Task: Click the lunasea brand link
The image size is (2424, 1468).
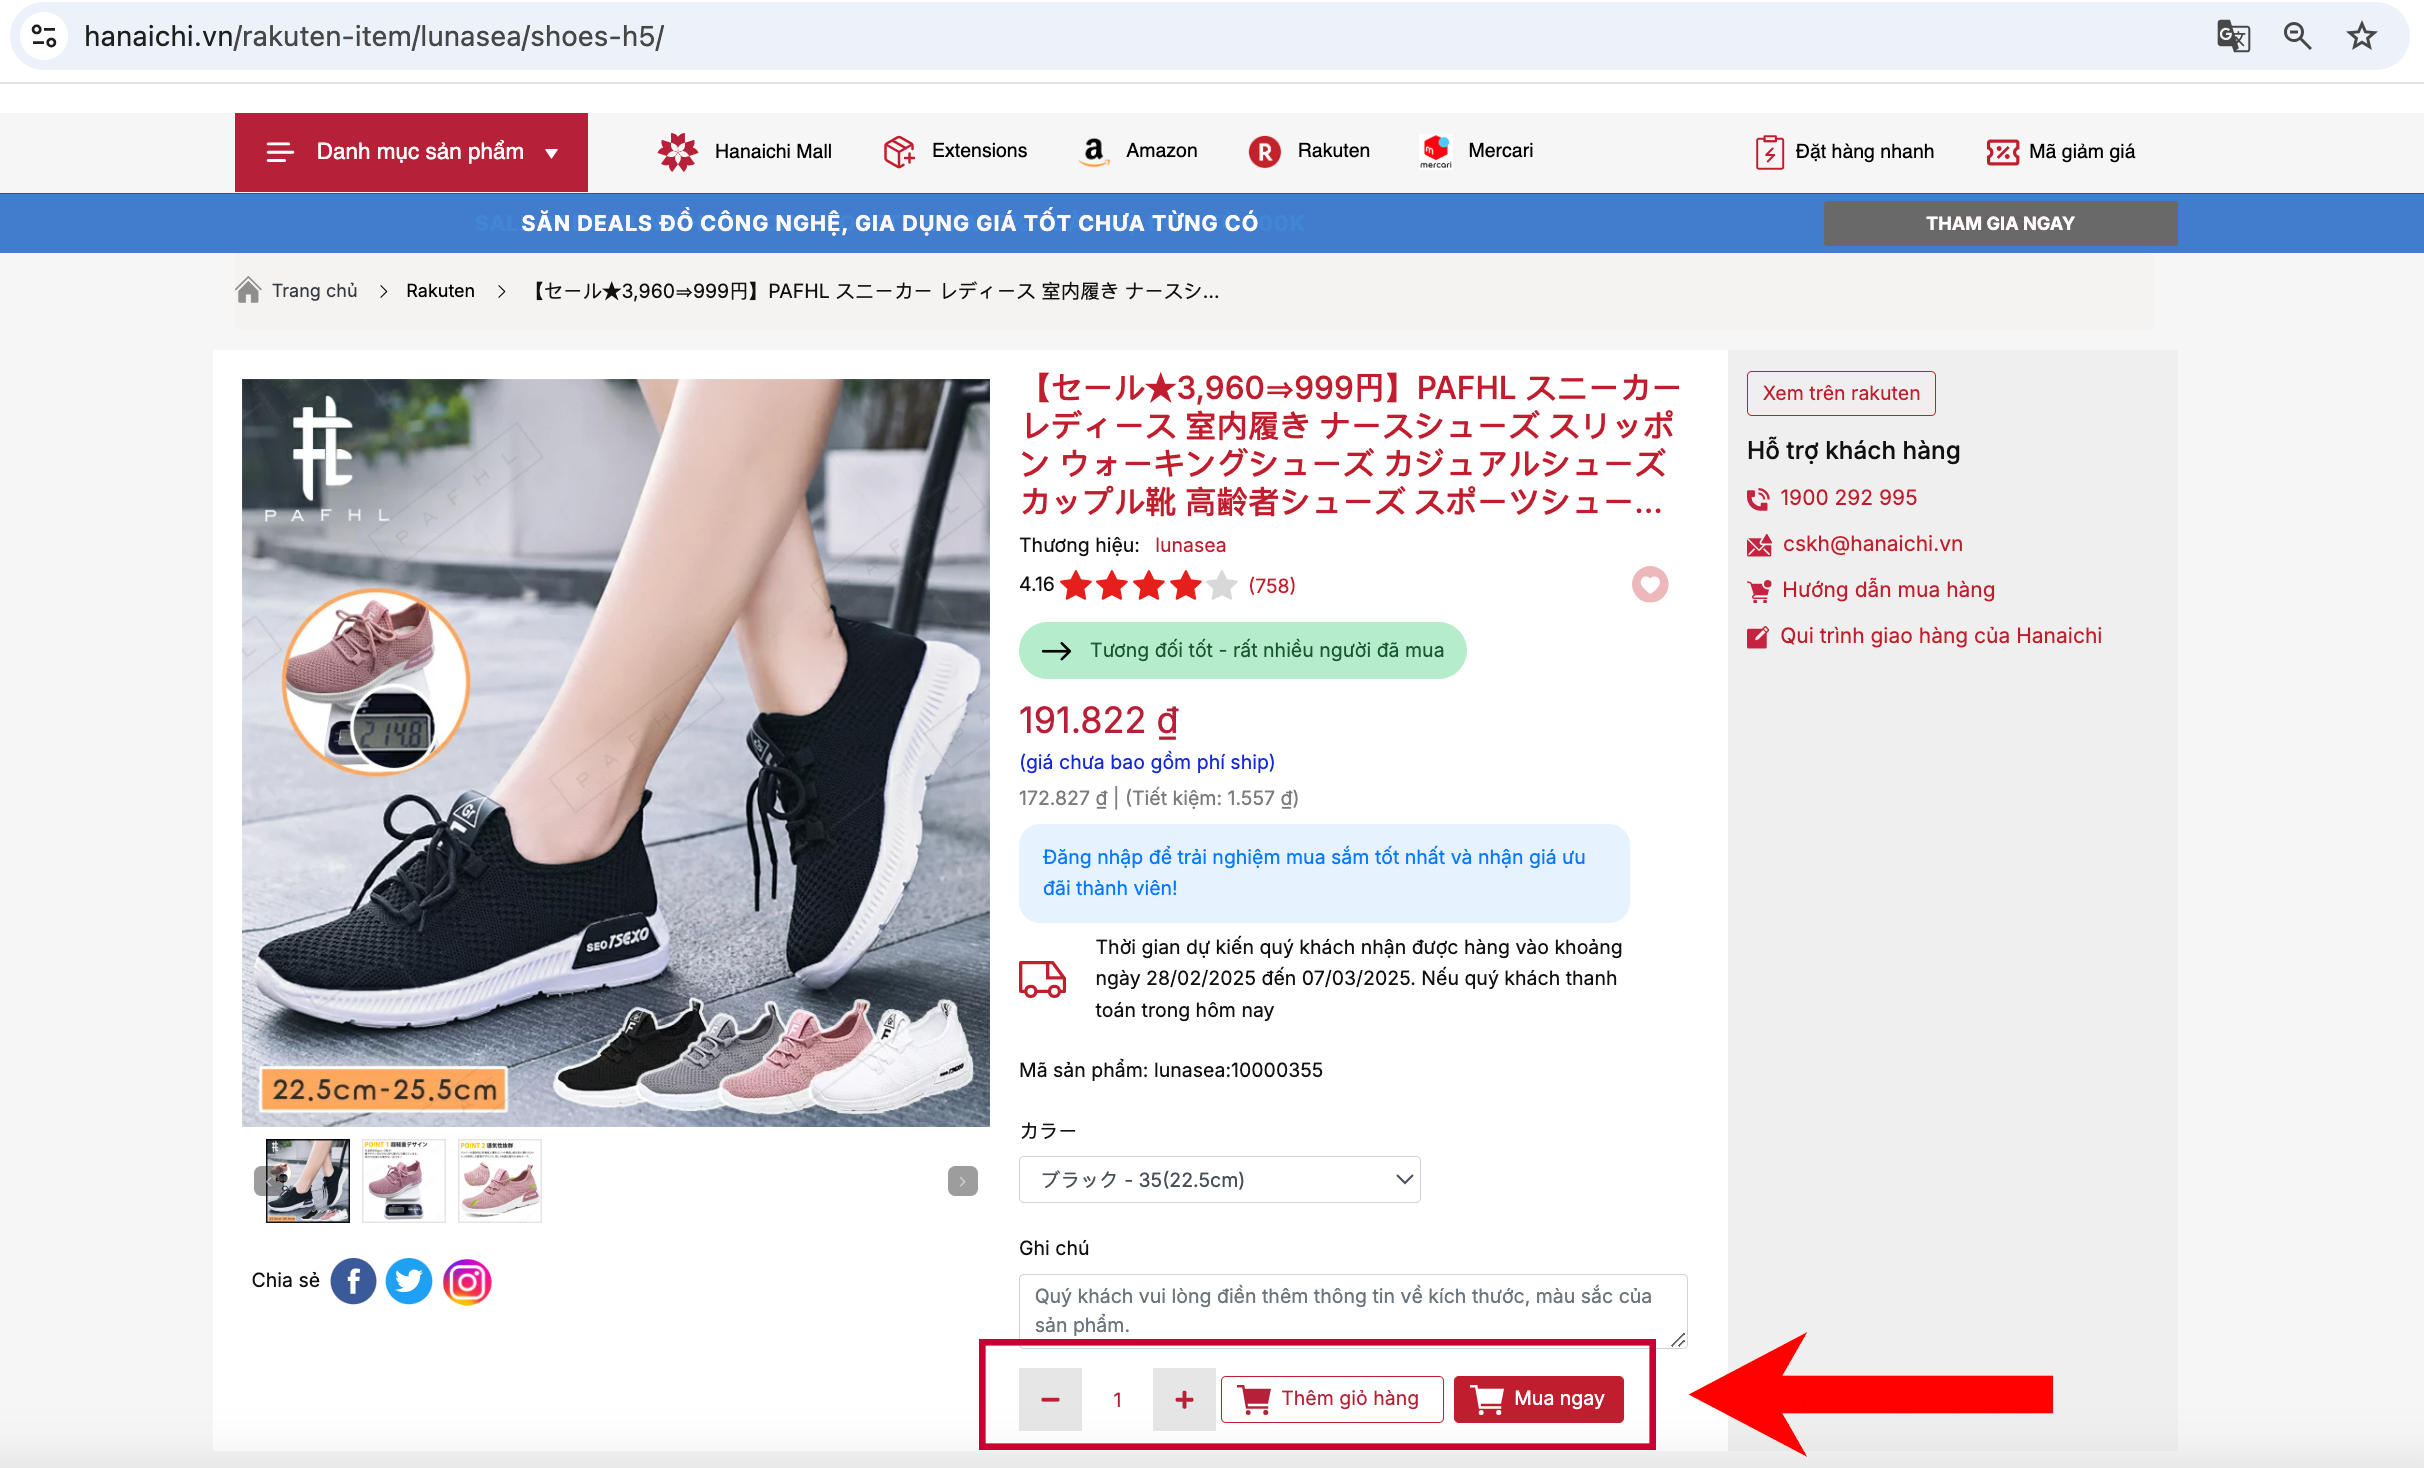Action: click(x=1190, y=546)
